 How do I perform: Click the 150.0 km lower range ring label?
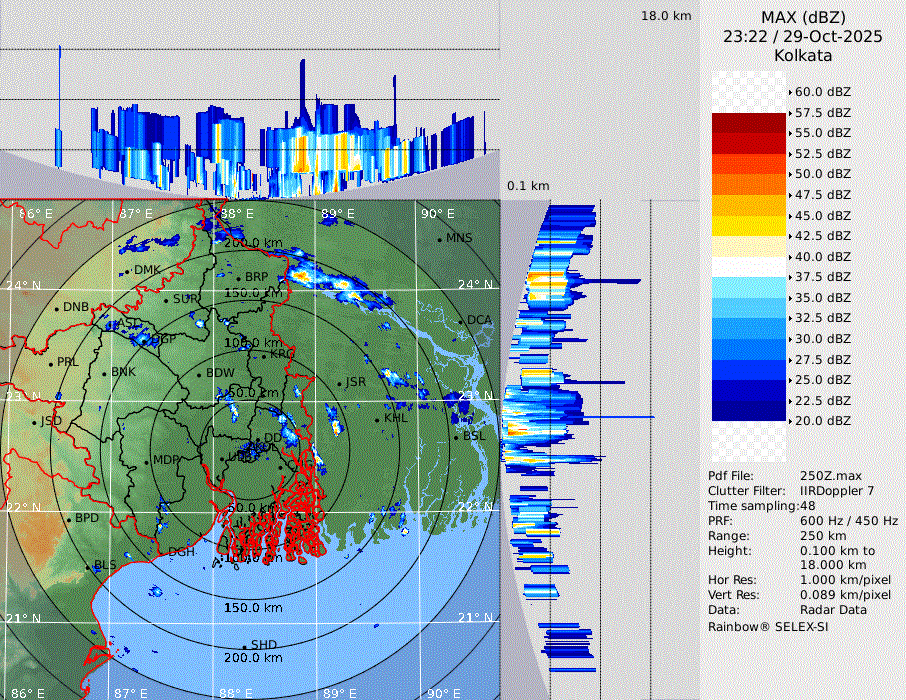click(252, 608)
